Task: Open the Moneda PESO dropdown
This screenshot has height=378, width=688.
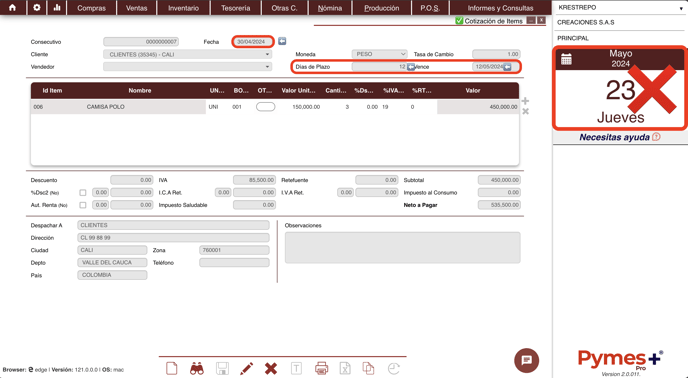Action: pos(380,54)
